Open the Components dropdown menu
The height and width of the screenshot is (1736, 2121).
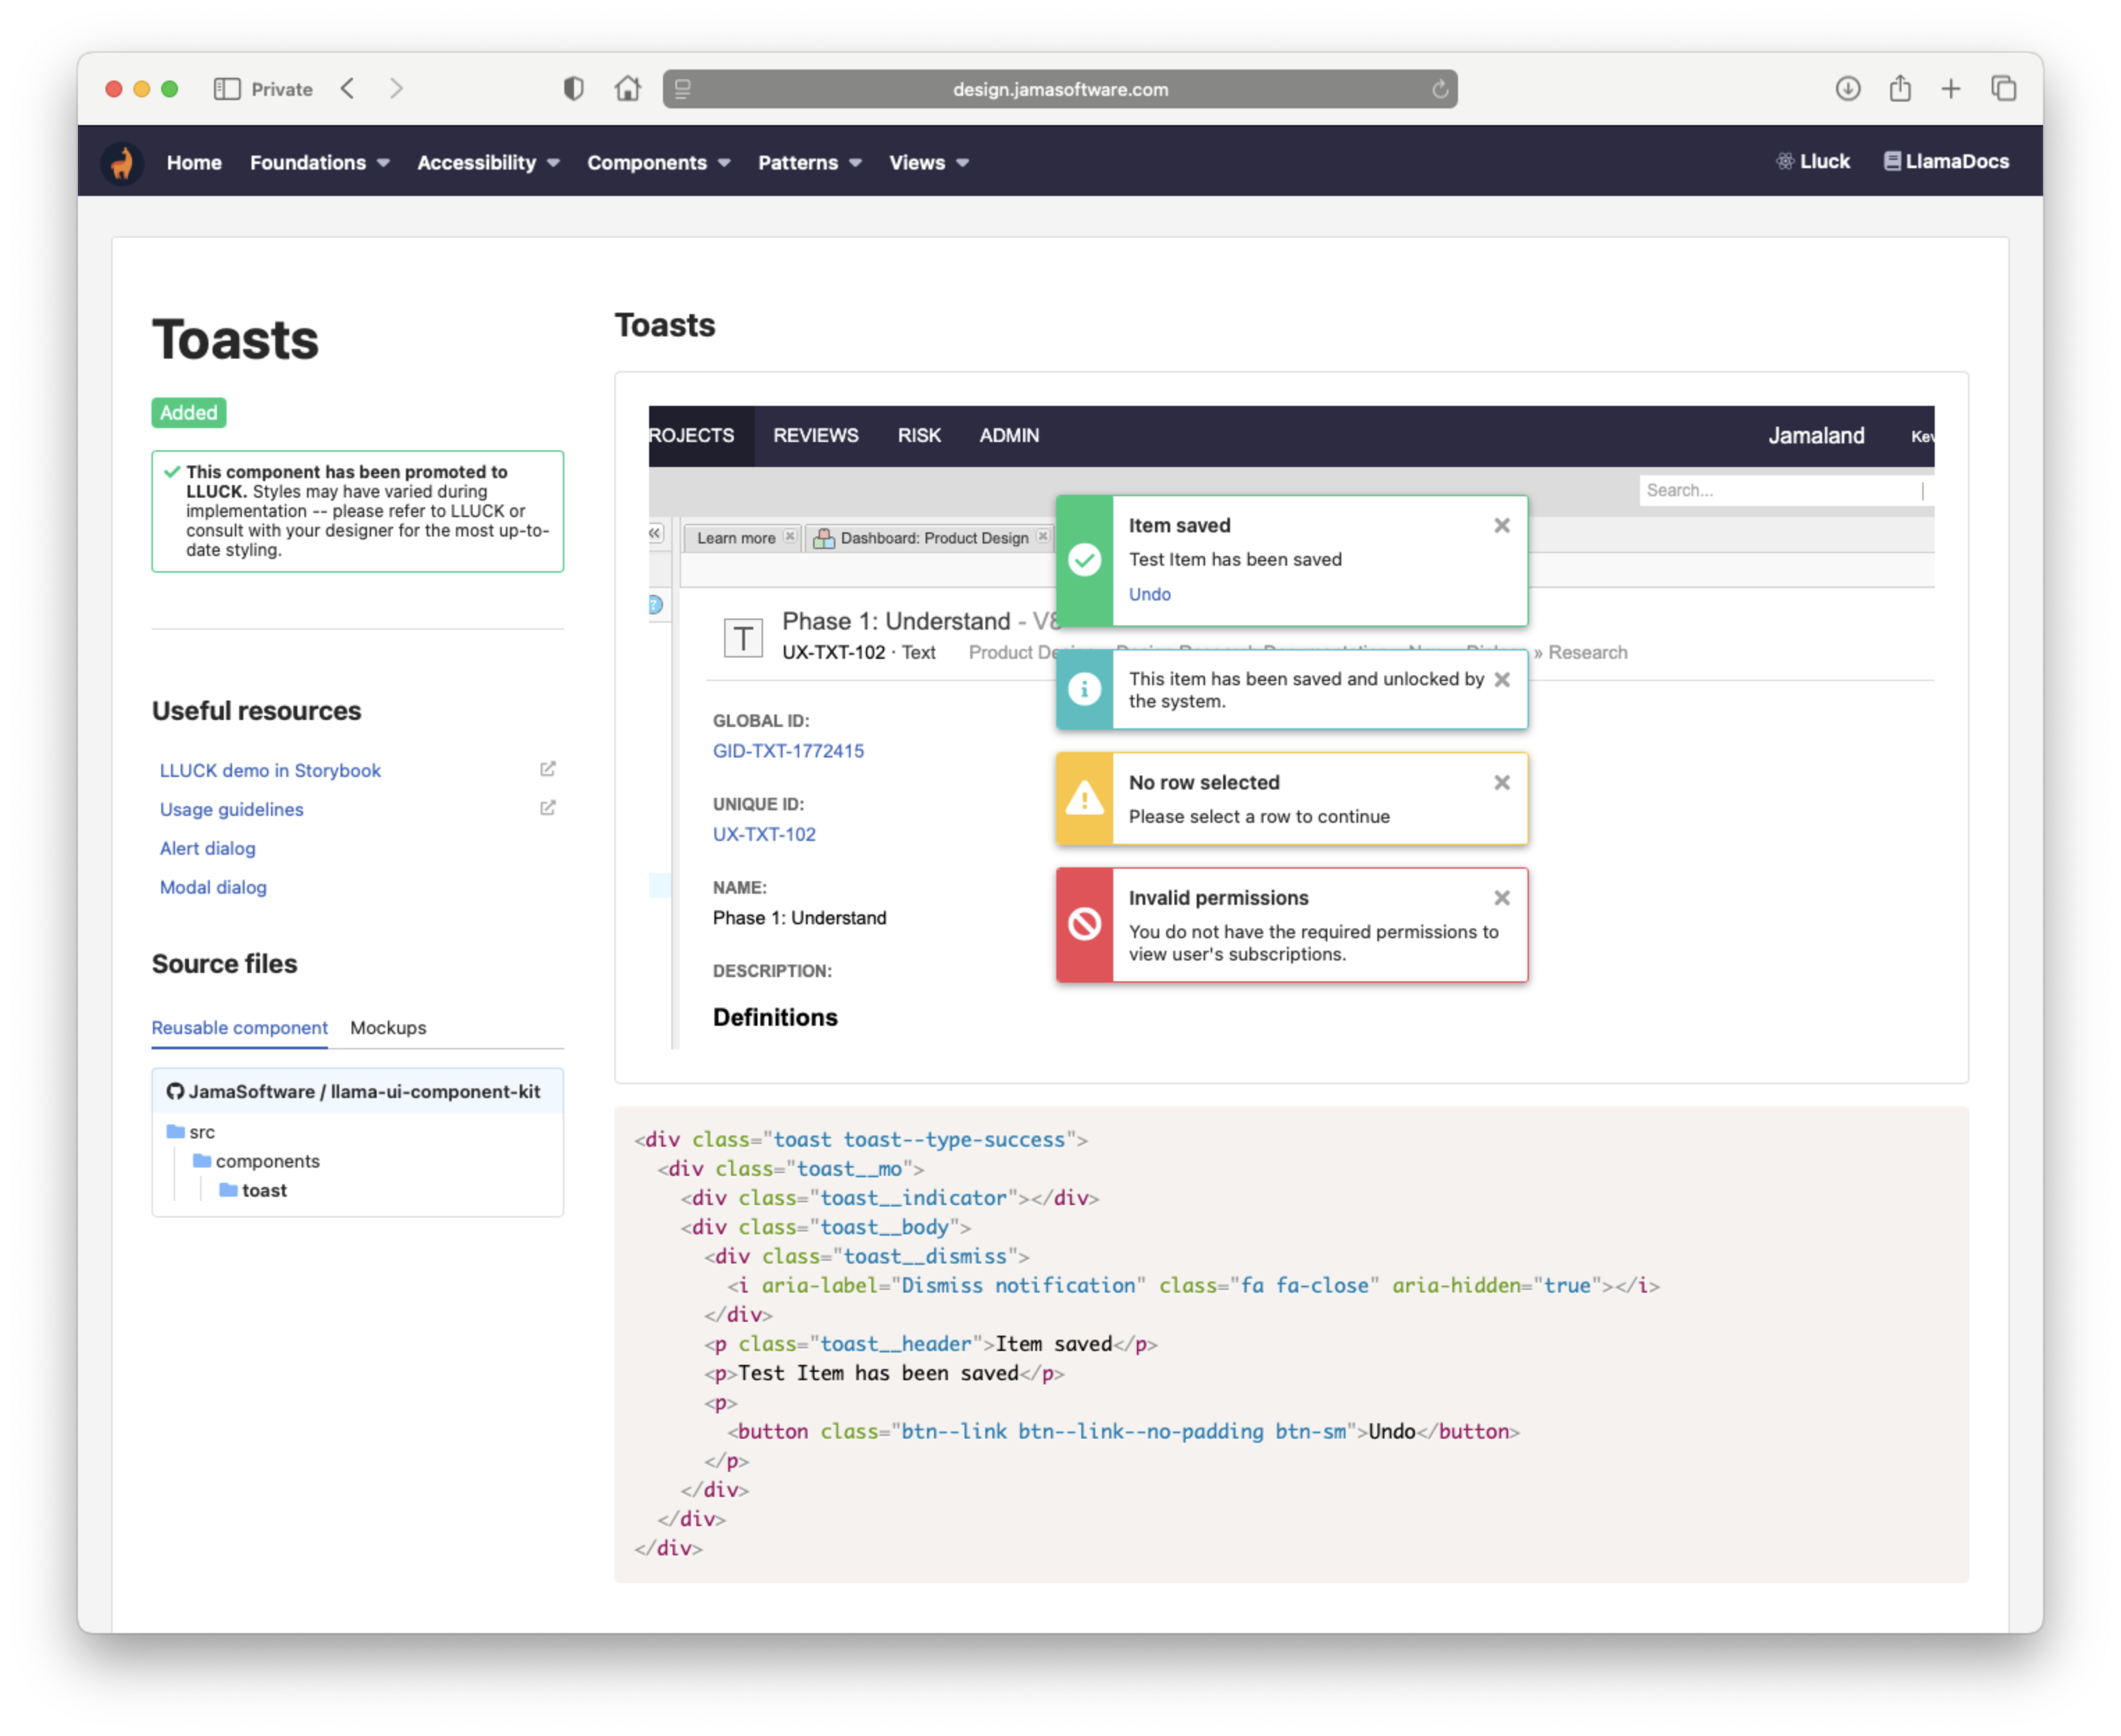pyautogui.click(x=657, y=162)
